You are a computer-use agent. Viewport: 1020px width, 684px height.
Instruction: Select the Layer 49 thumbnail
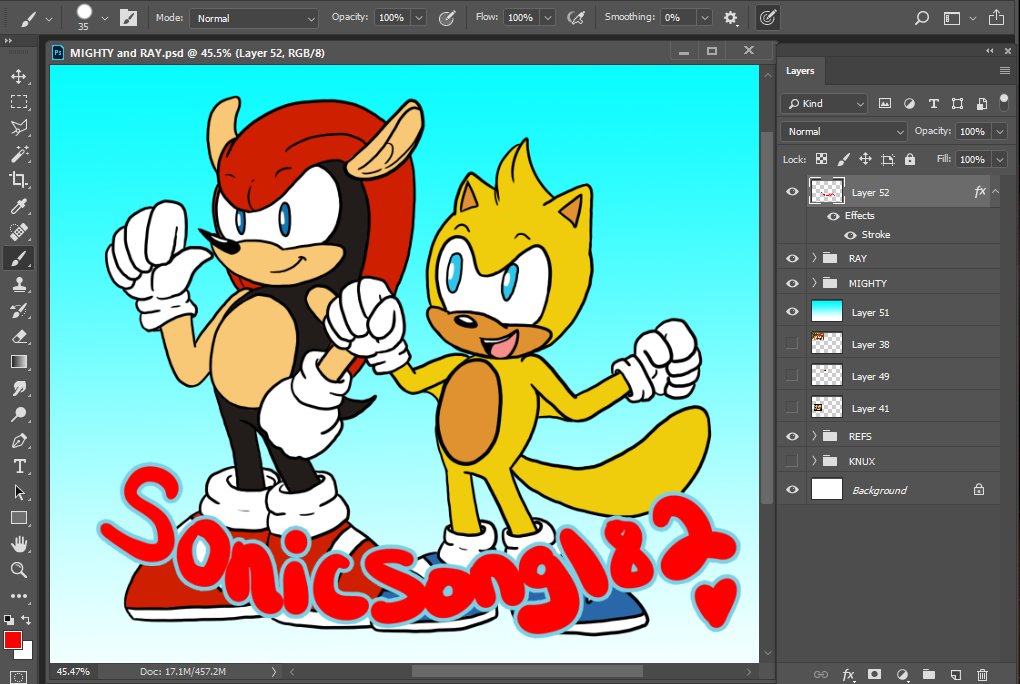point(826,375)
